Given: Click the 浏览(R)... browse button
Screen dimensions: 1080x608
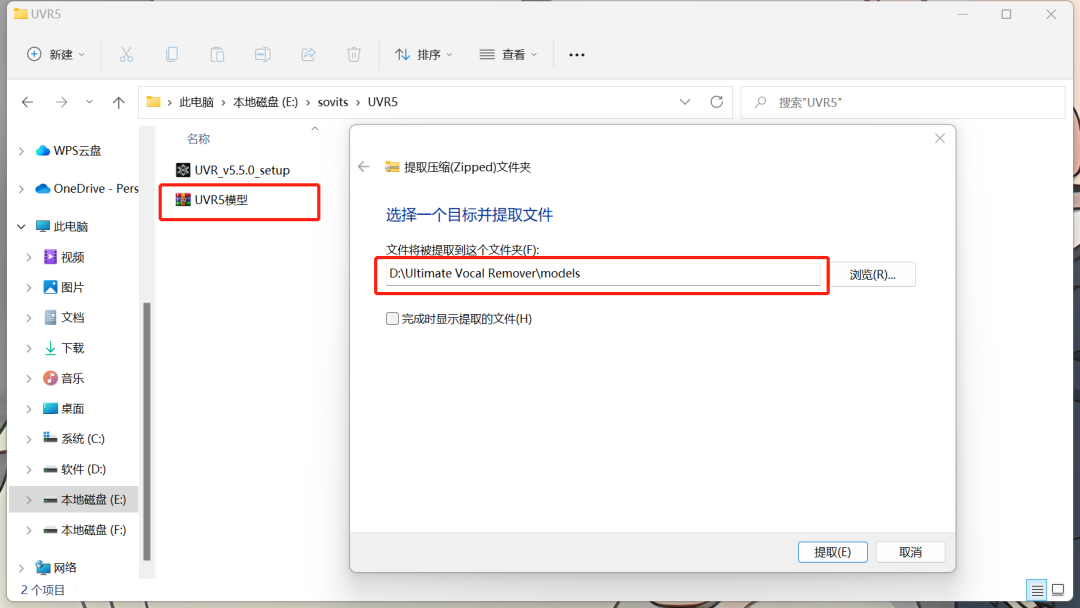Looking at the screenshot, I should point(872,274).
